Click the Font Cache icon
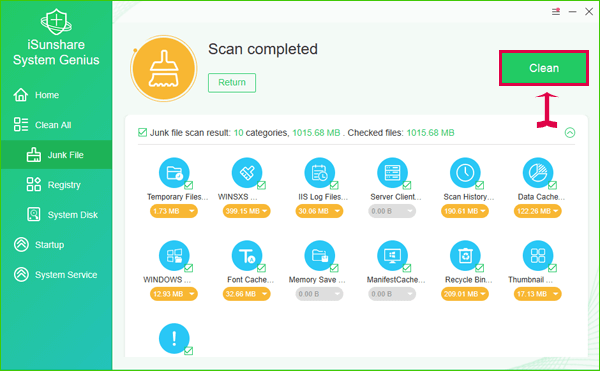The width and height of the screenshot is (600, 371). click(x=247, y=255)
